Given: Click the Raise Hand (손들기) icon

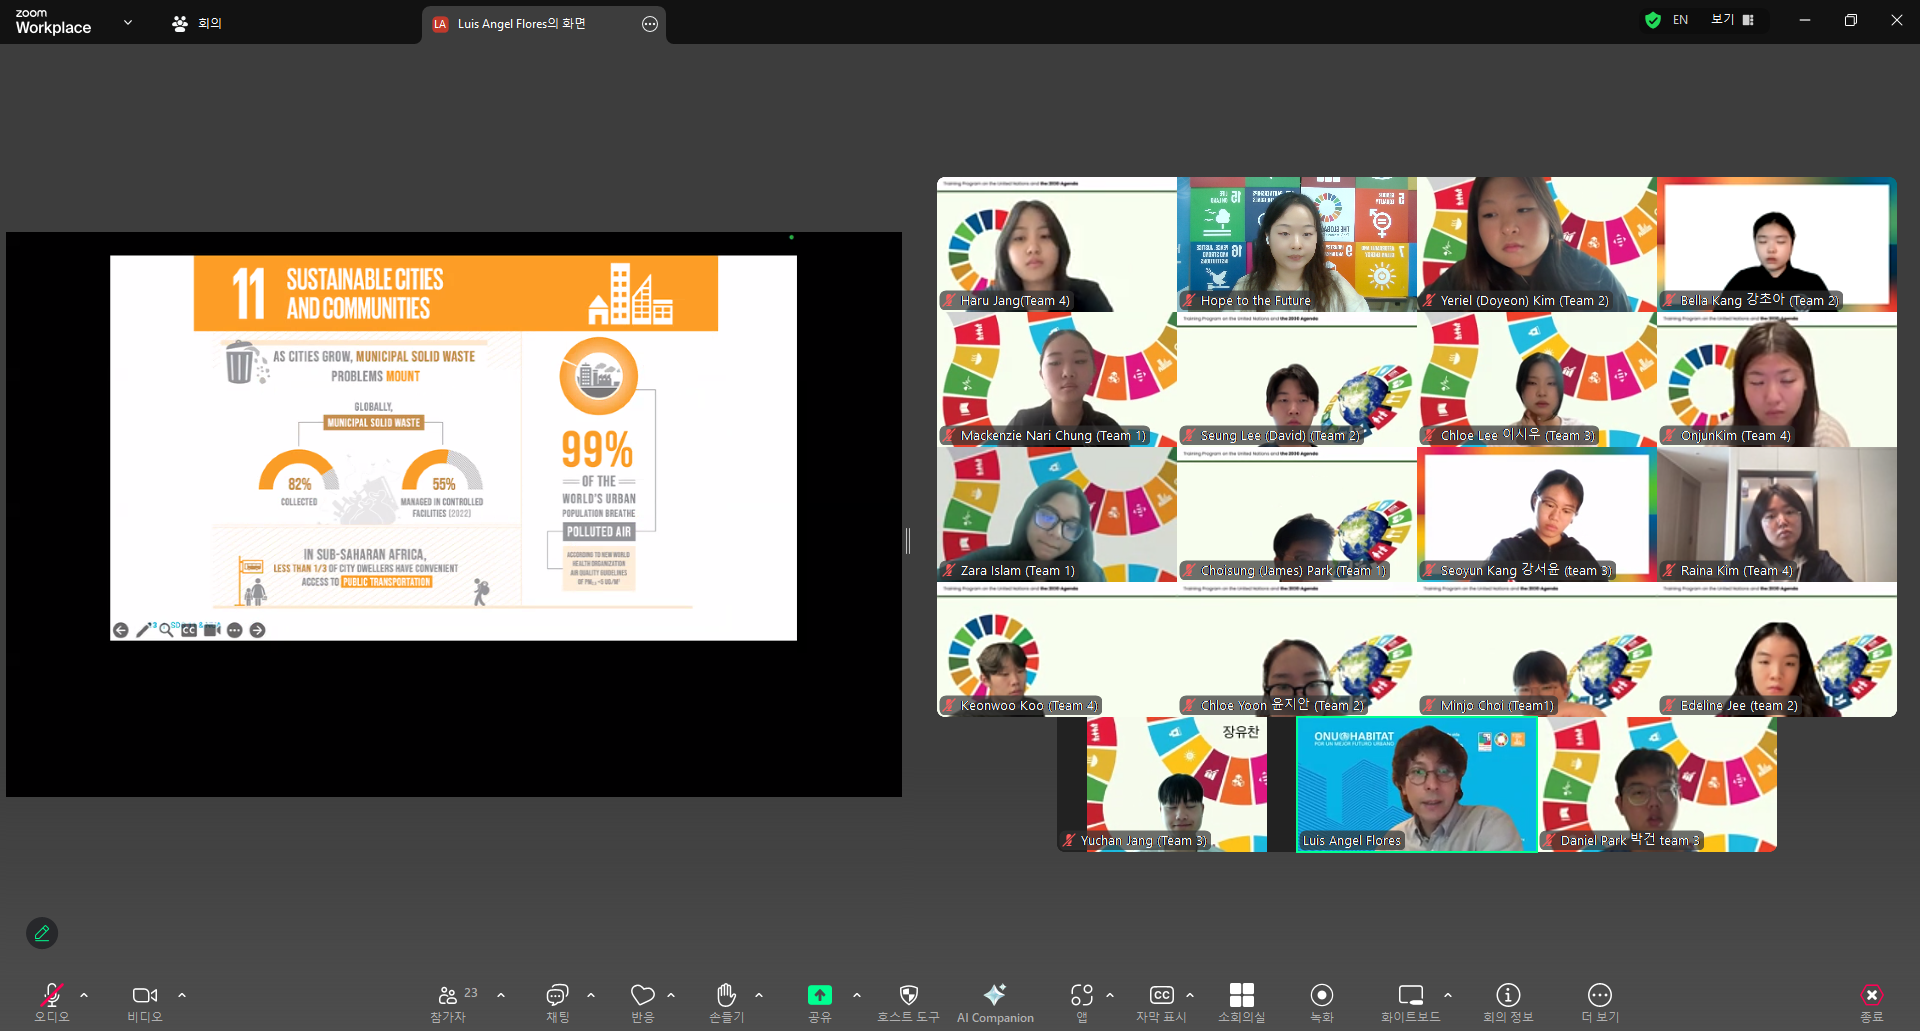Looking at the screenshot, I should coord(726,995).
